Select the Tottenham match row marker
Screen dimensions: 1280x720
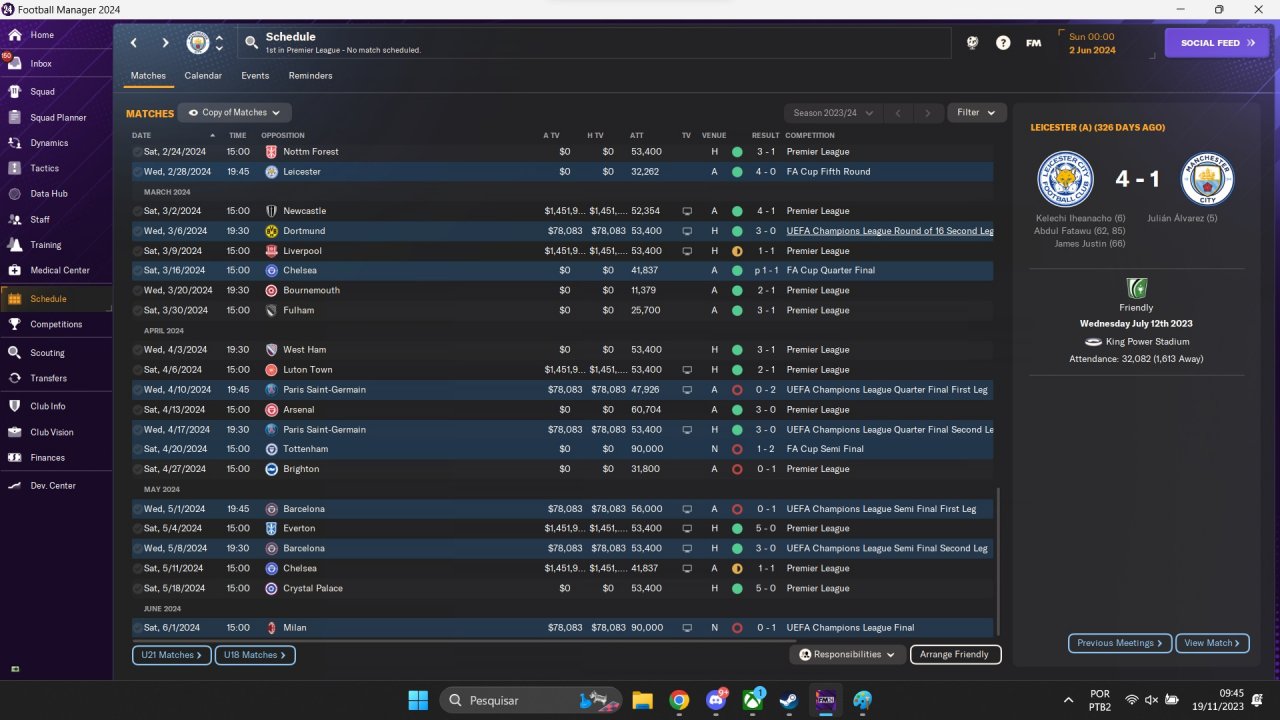pos(137,449)
